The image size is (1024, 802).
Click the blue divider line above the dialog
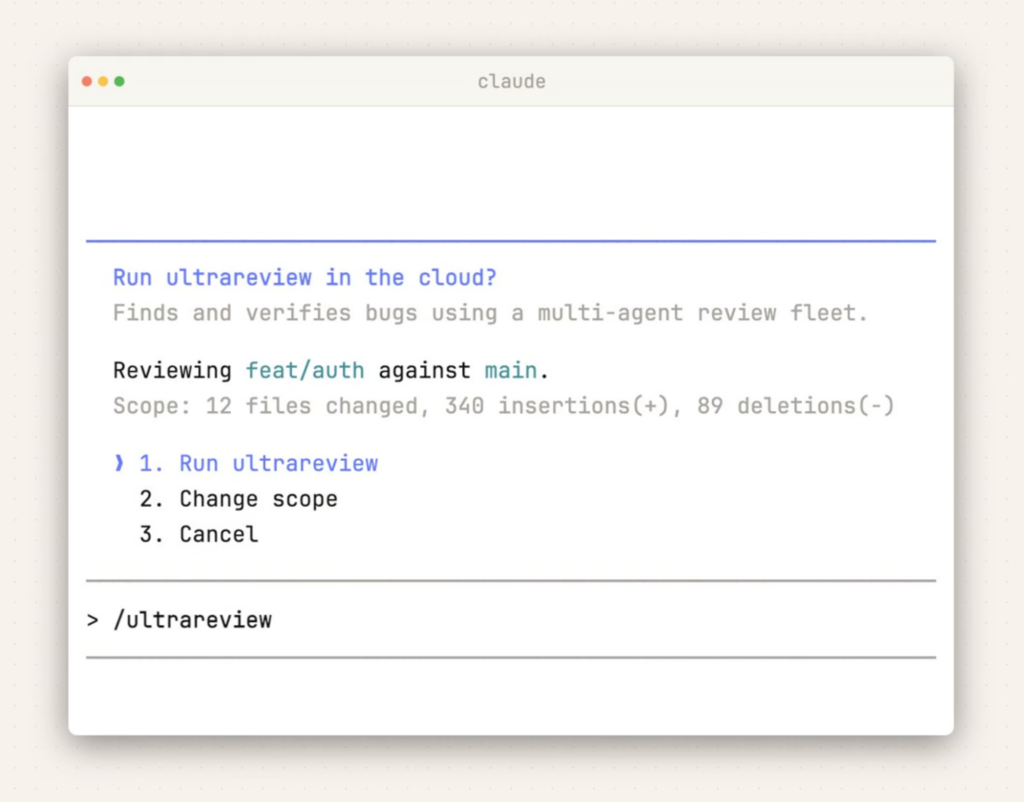click(511, 241)
